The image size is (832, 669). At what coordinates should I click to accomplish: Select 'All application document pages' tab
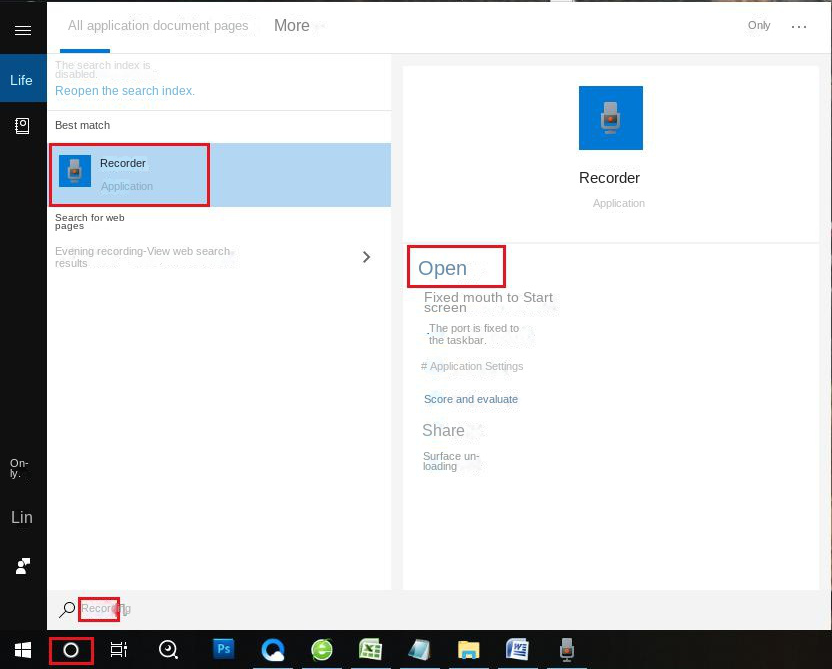[x=158, y=26]
